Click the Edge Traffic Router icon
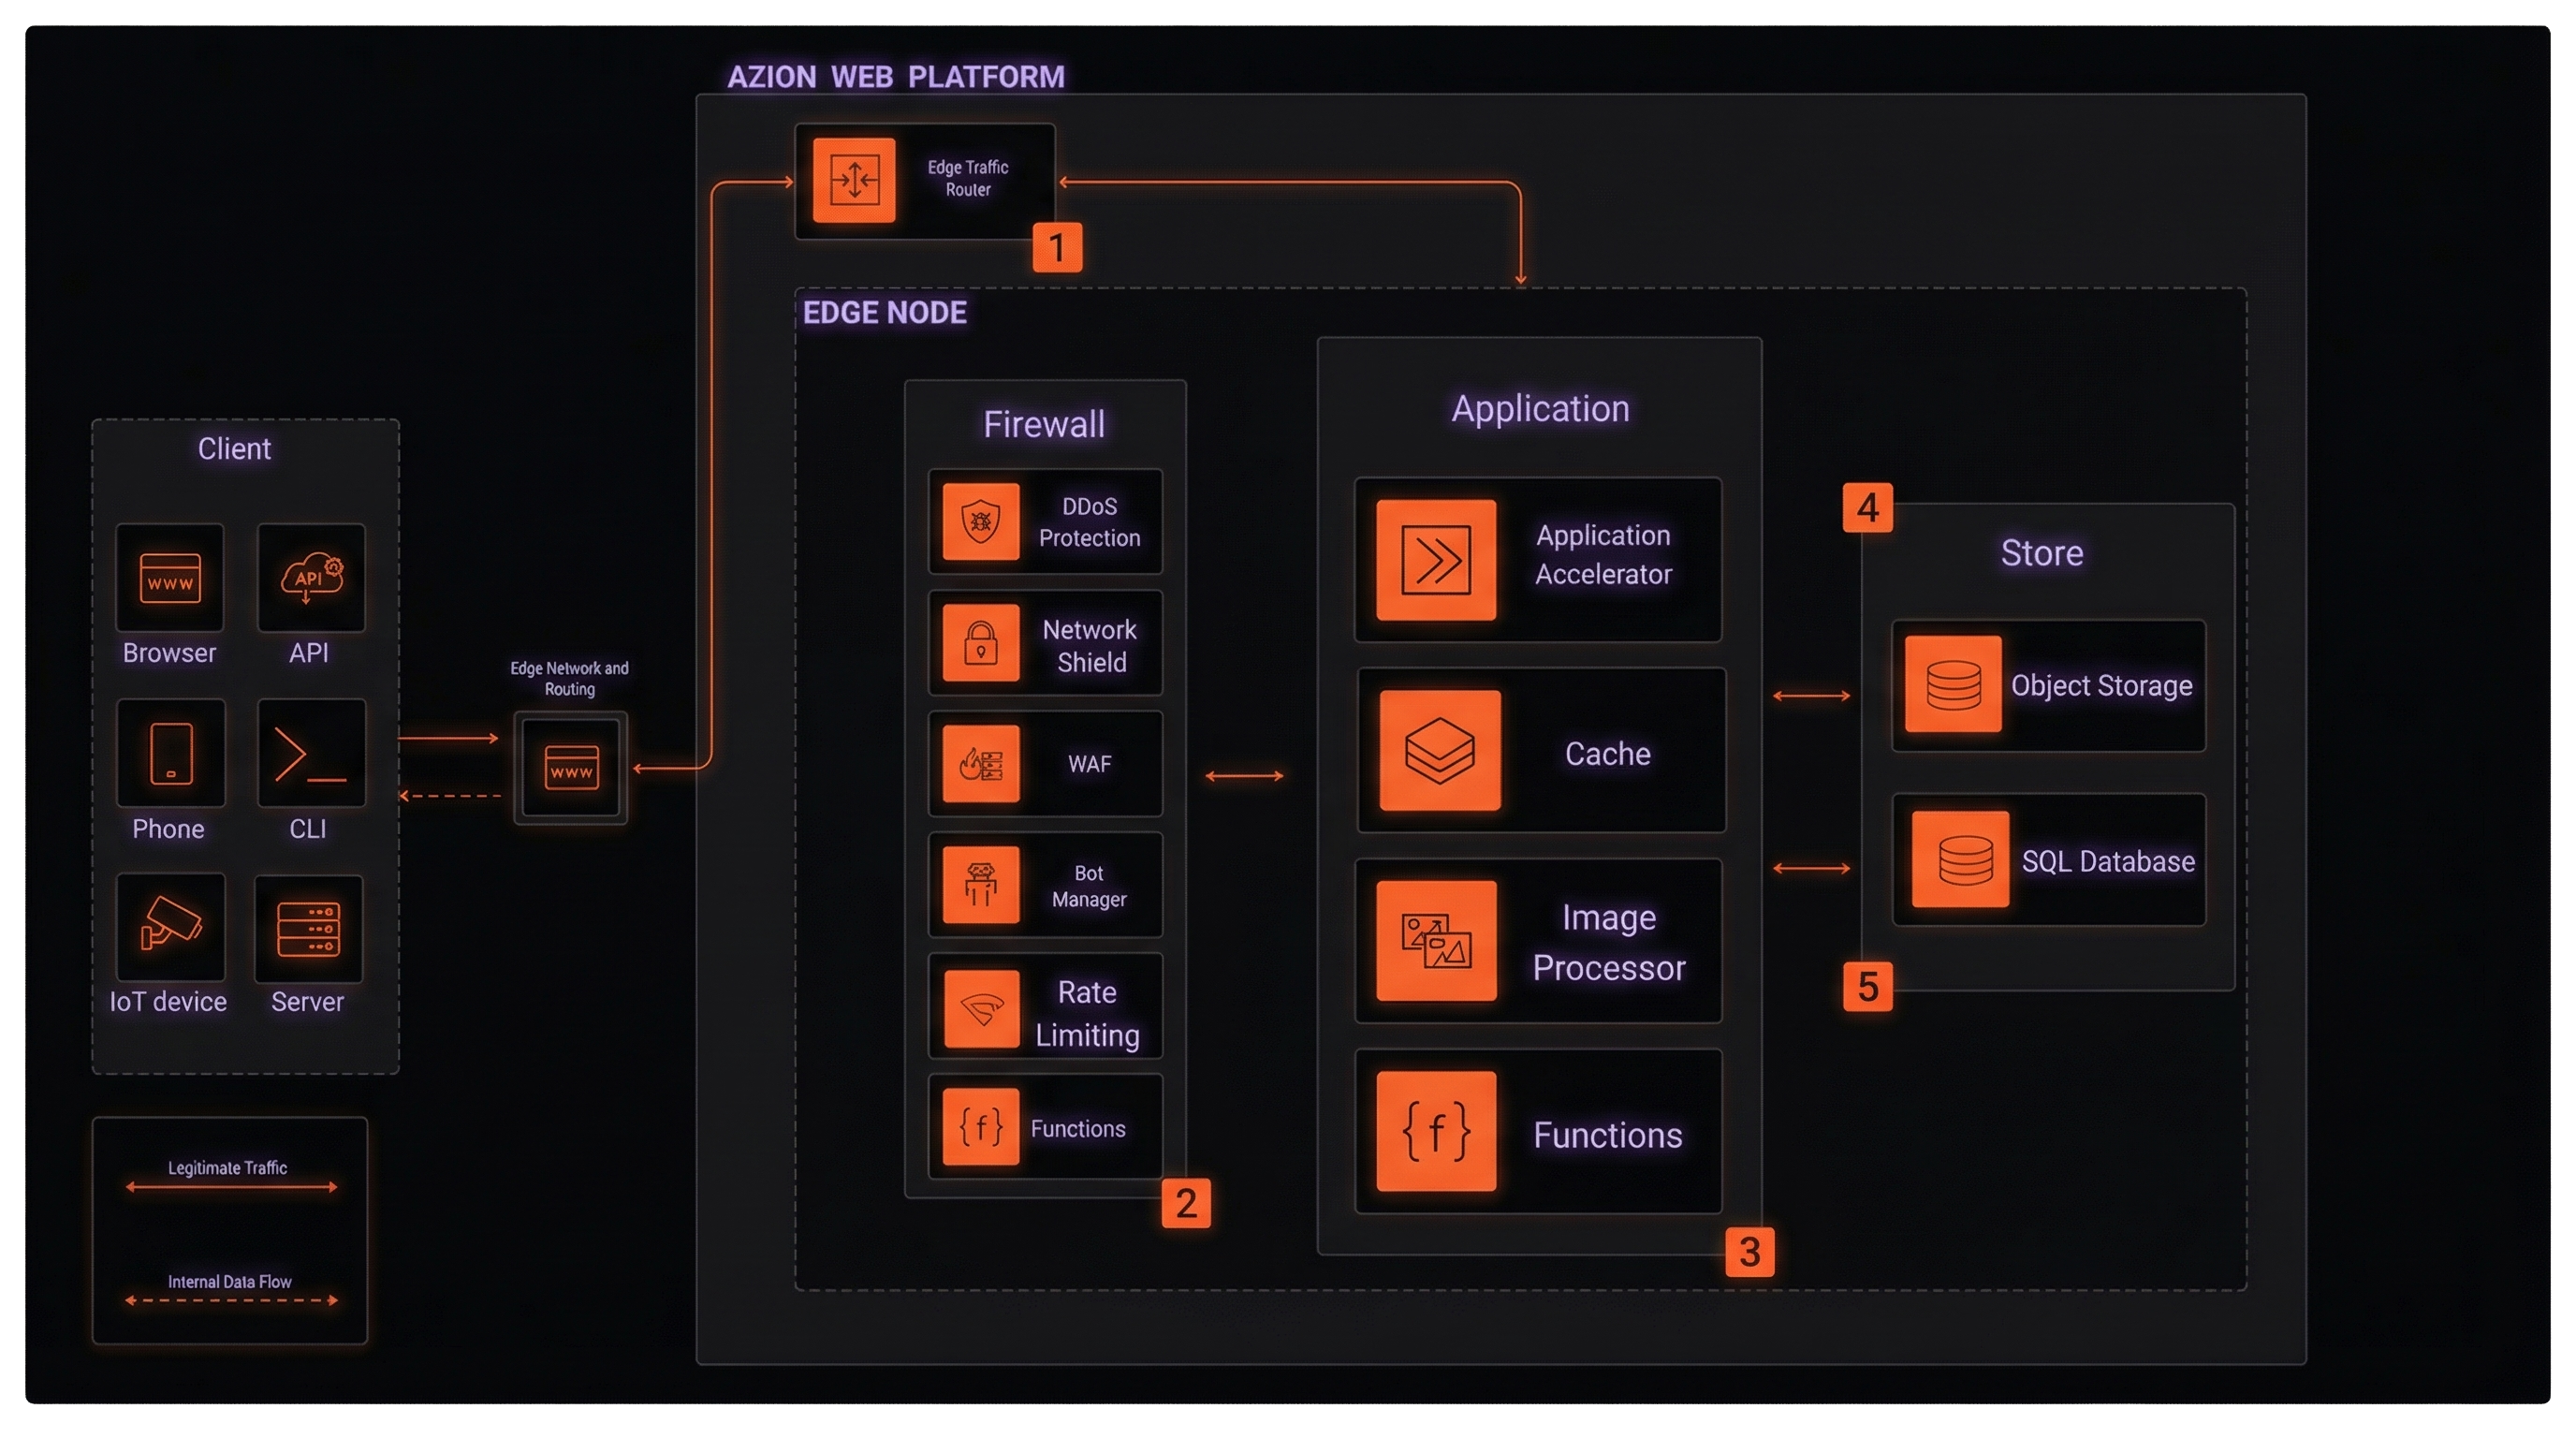This screenshot has width=2576, height=1438. (854, 180)
